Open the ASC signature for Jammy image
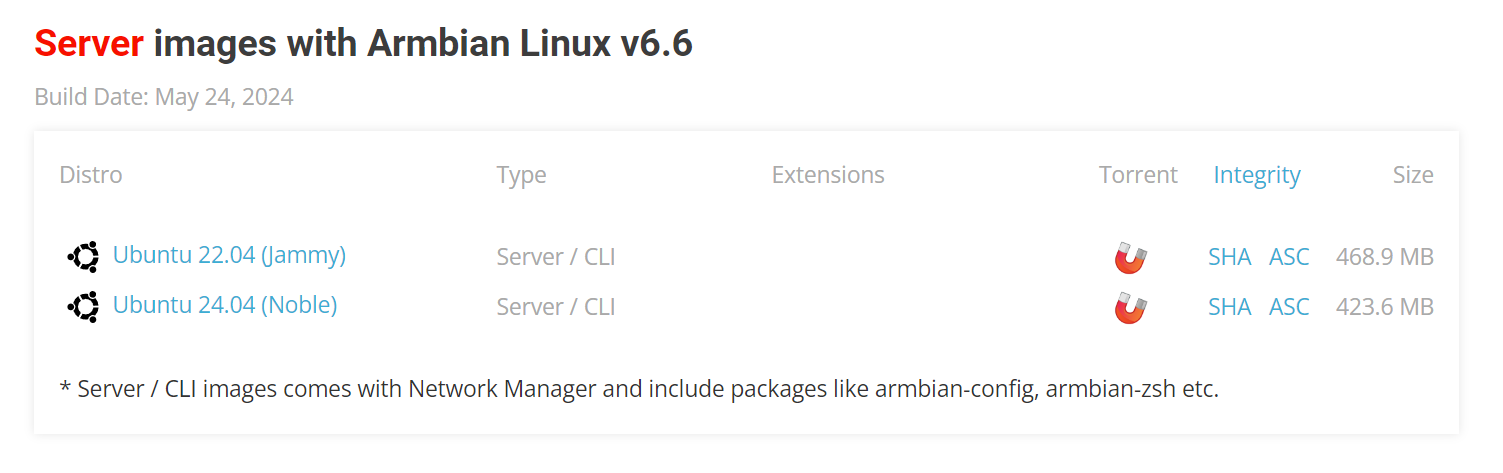 tap(1289, 257)
